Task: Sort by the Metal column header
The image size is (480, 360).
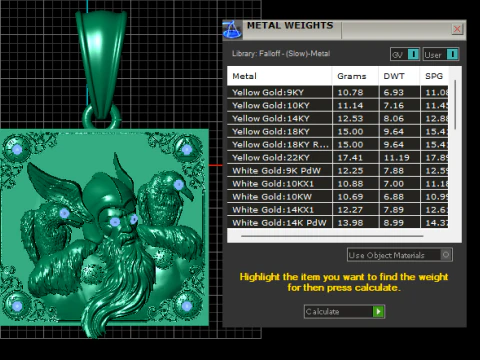Action: point(279,76)
